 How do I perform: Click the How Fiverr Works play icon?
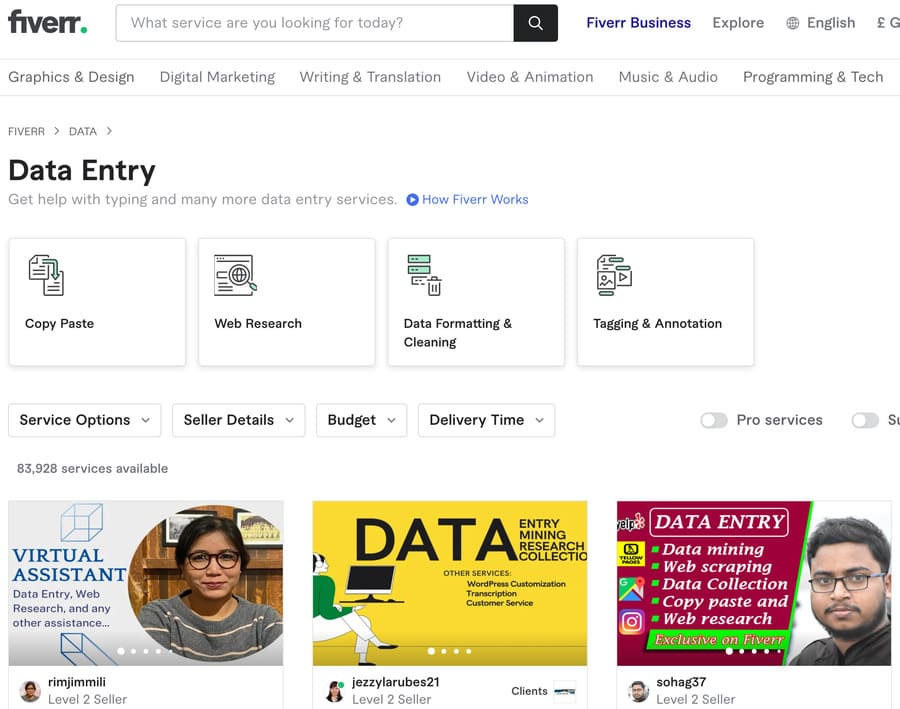click(412, 200)
